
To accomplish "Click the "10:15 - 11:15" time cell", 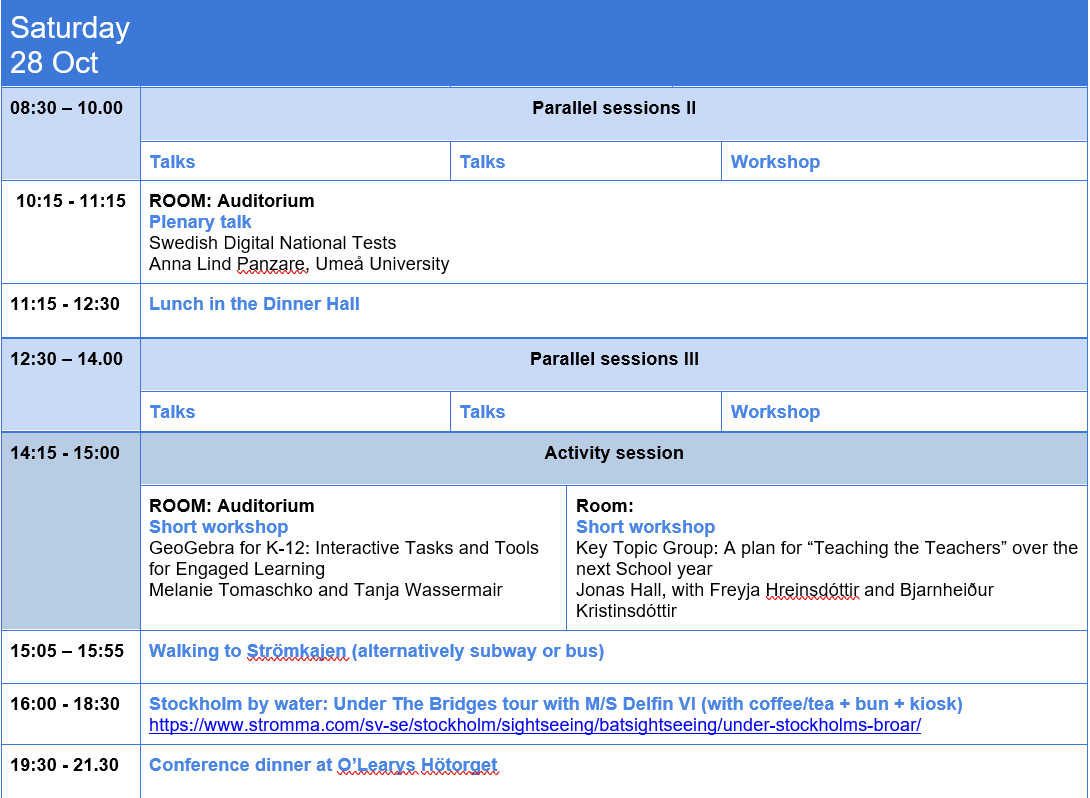I will (70, 201).
